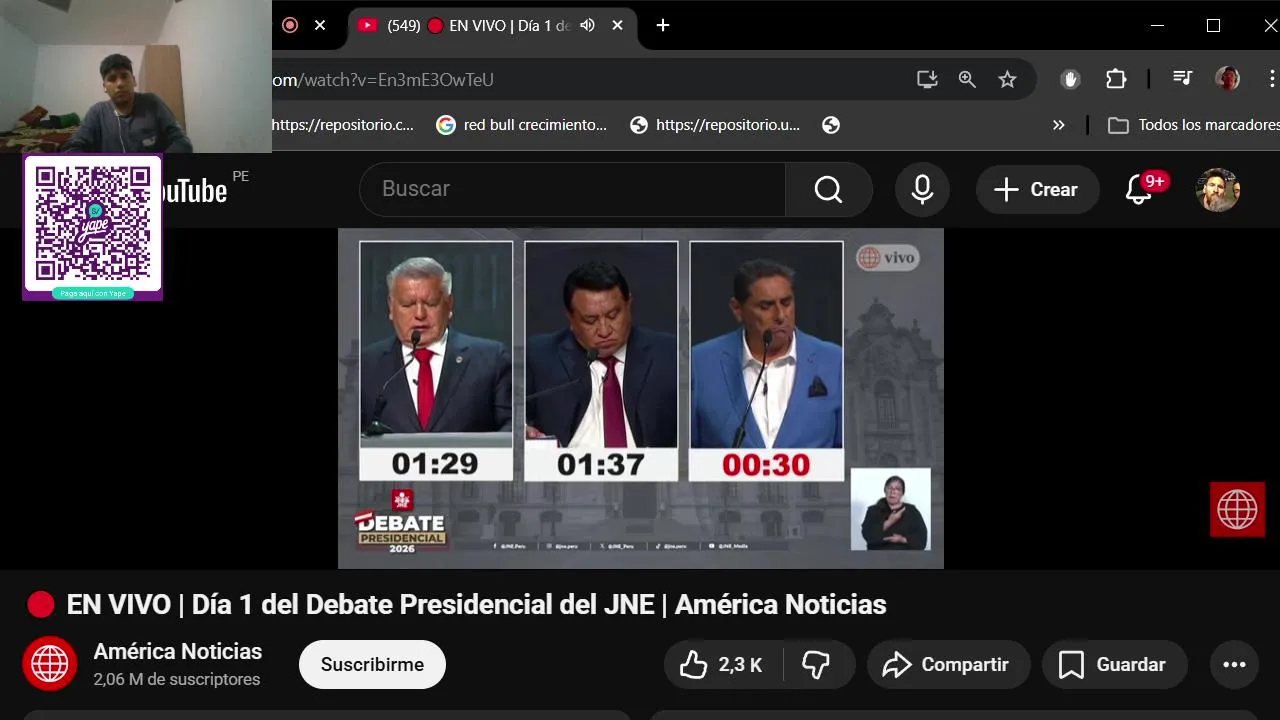This screenshot has width=1280, height=720.
Task: Open the Chrome three-dot menu
Action: coord(1272,79)
